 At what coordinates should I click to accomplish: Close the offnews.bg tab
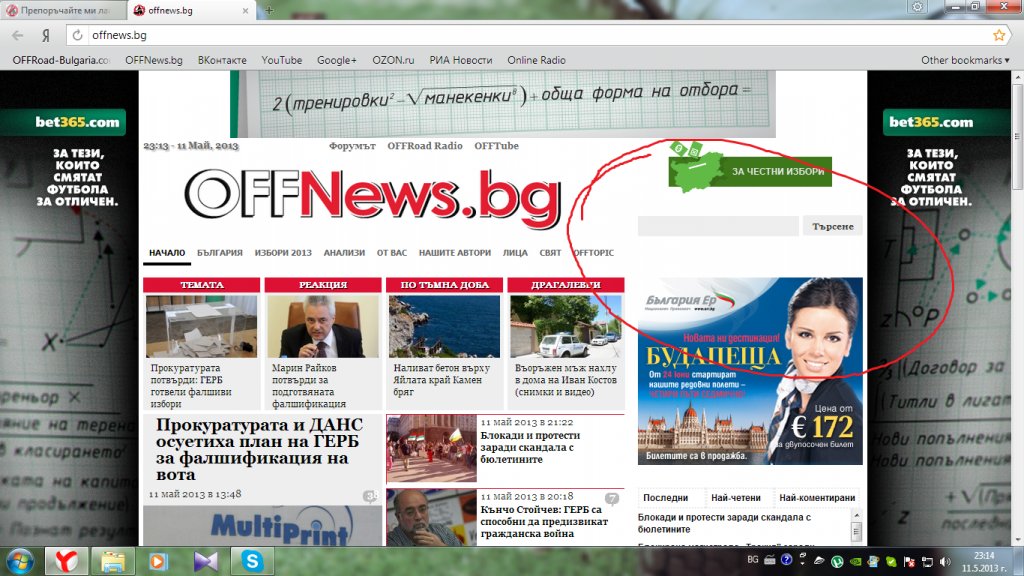point(246,10)
